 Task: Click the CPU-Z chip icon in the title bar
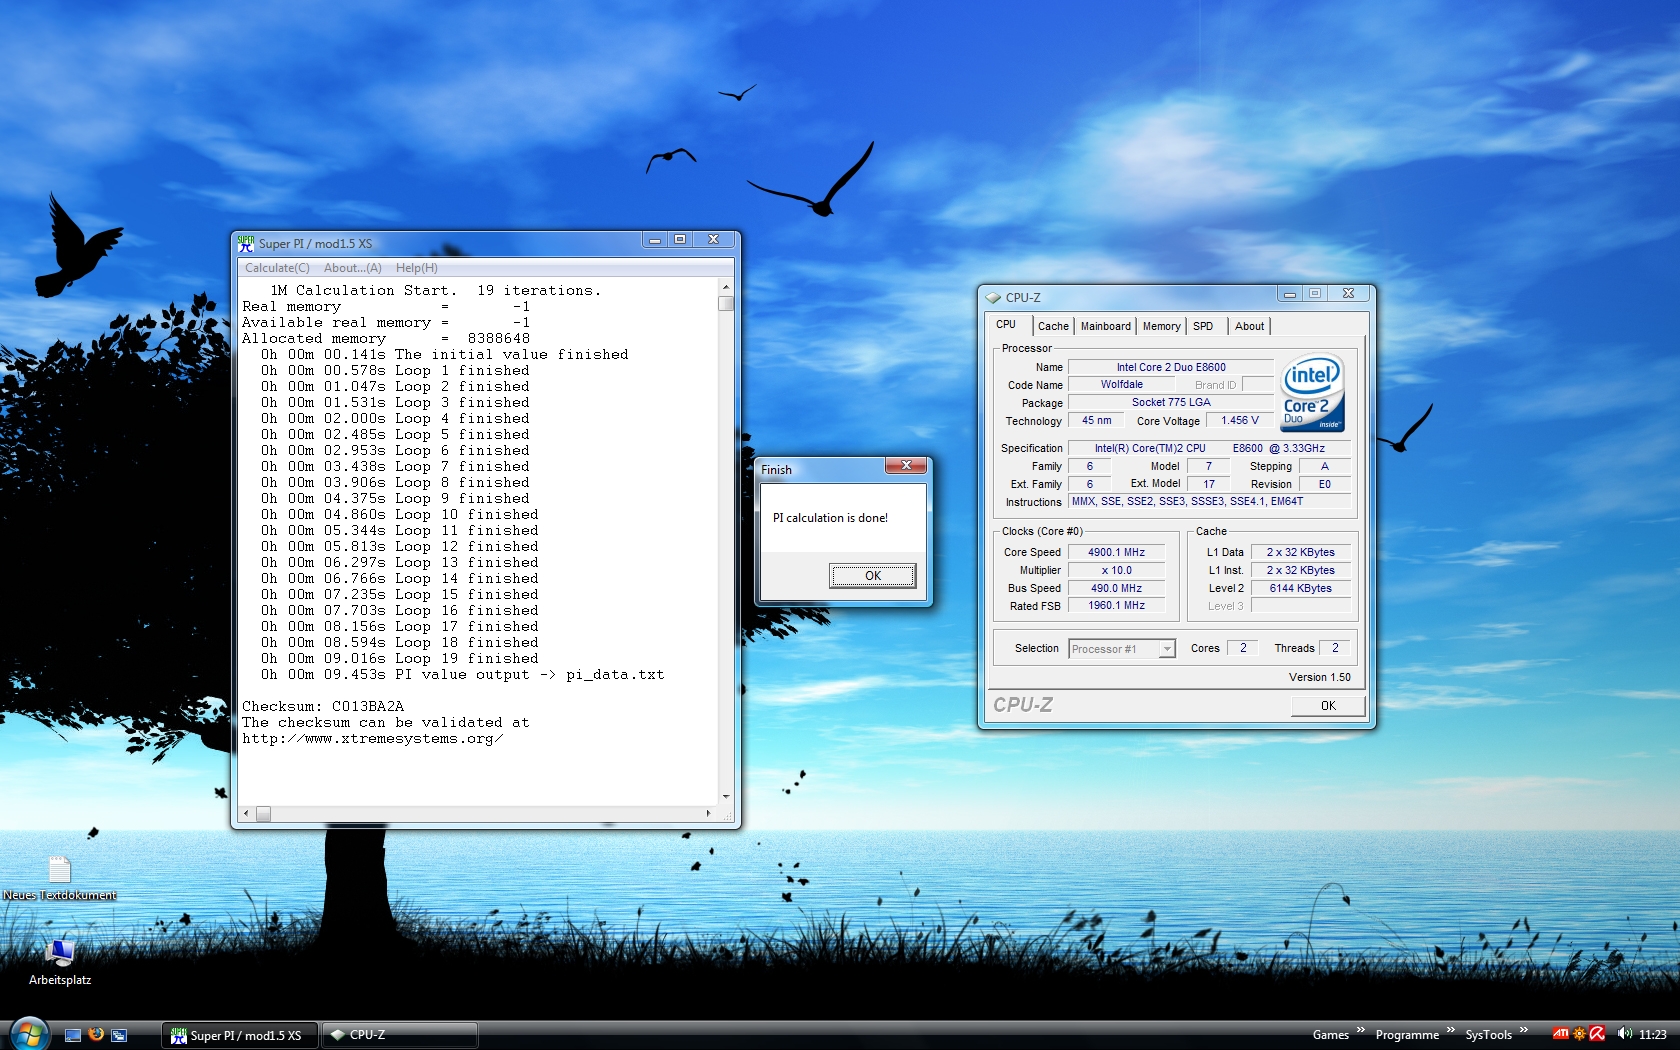pyautogui.click(x=993, y=297)
